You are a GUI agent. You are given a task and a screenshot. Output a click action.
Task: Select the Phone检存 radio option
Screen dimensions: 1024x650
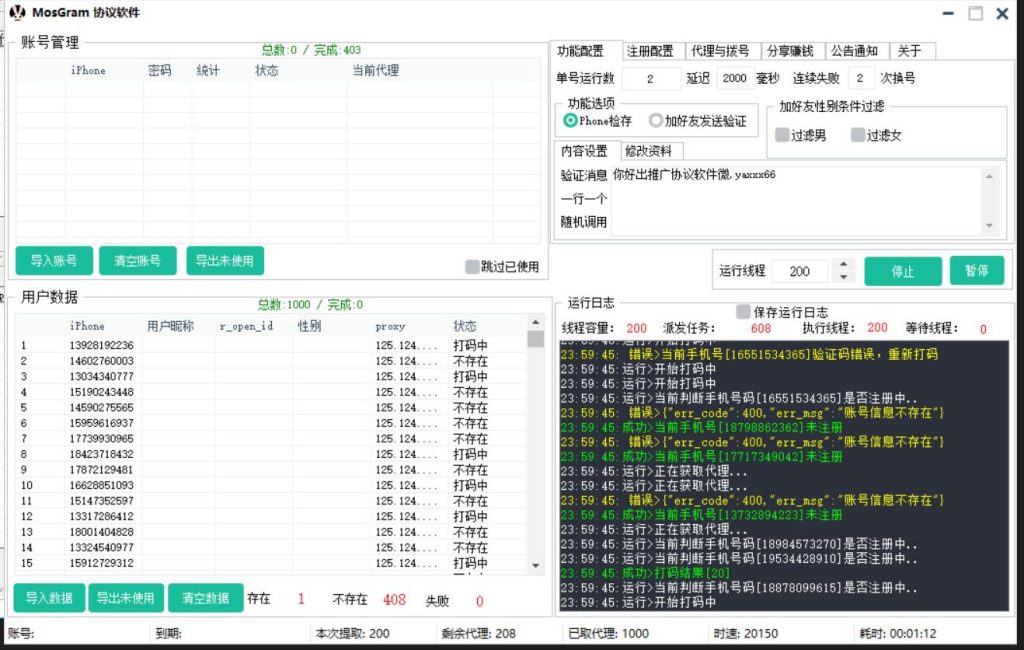(571, 121)
